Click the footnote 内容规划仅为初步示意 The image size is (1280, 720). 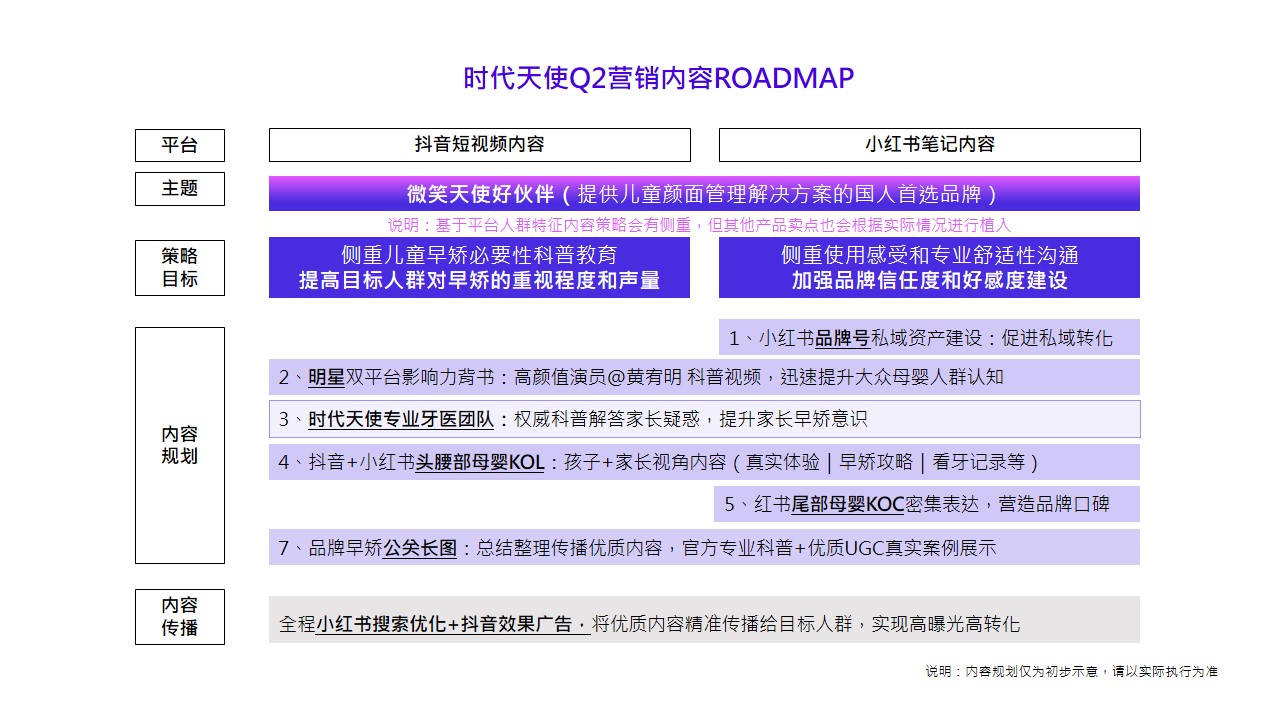[1072, 672]
